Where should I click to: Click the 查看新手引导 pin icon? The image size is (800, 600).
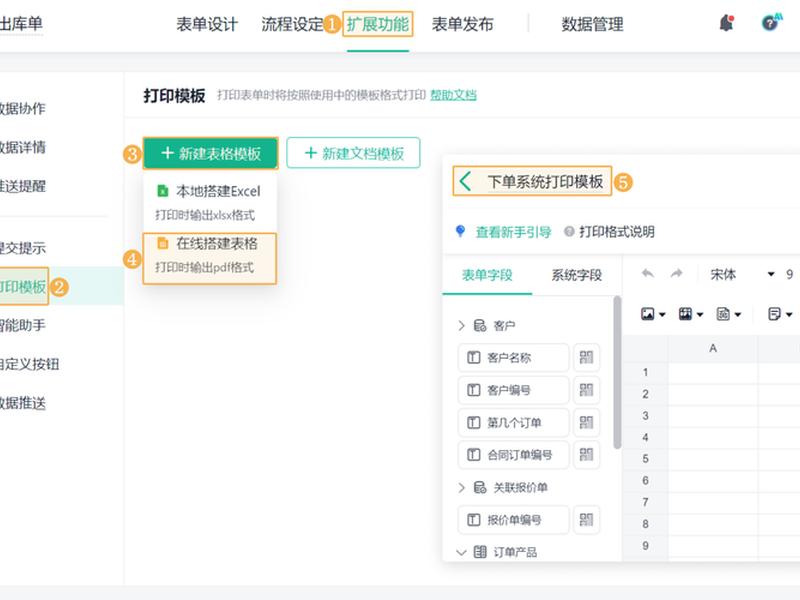coord(460,231)
